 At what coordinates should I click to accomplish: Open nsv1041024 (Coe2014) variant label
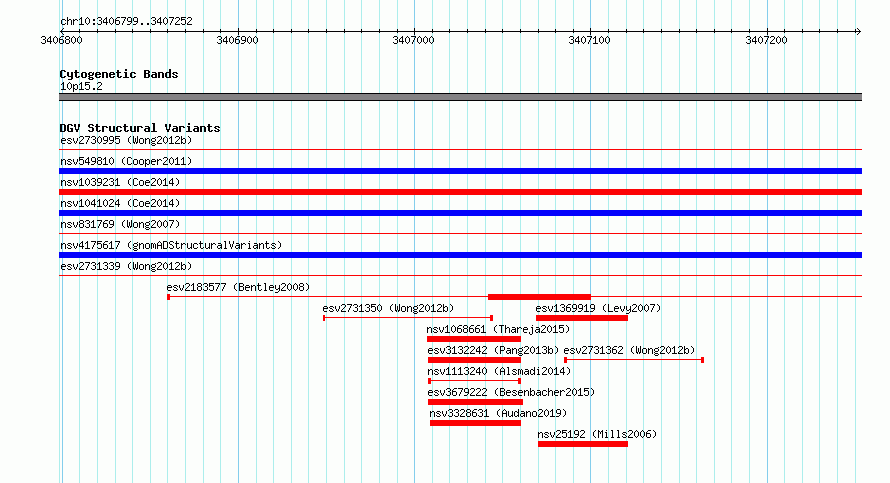120,203
